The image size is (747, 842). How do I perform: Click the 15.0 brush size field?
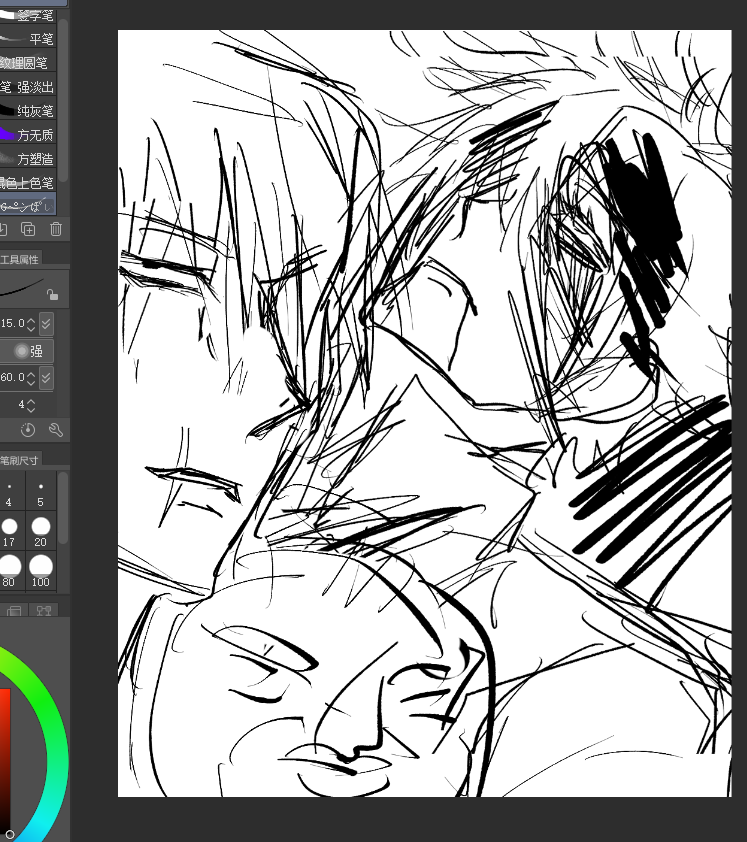(x=12, y=323)
